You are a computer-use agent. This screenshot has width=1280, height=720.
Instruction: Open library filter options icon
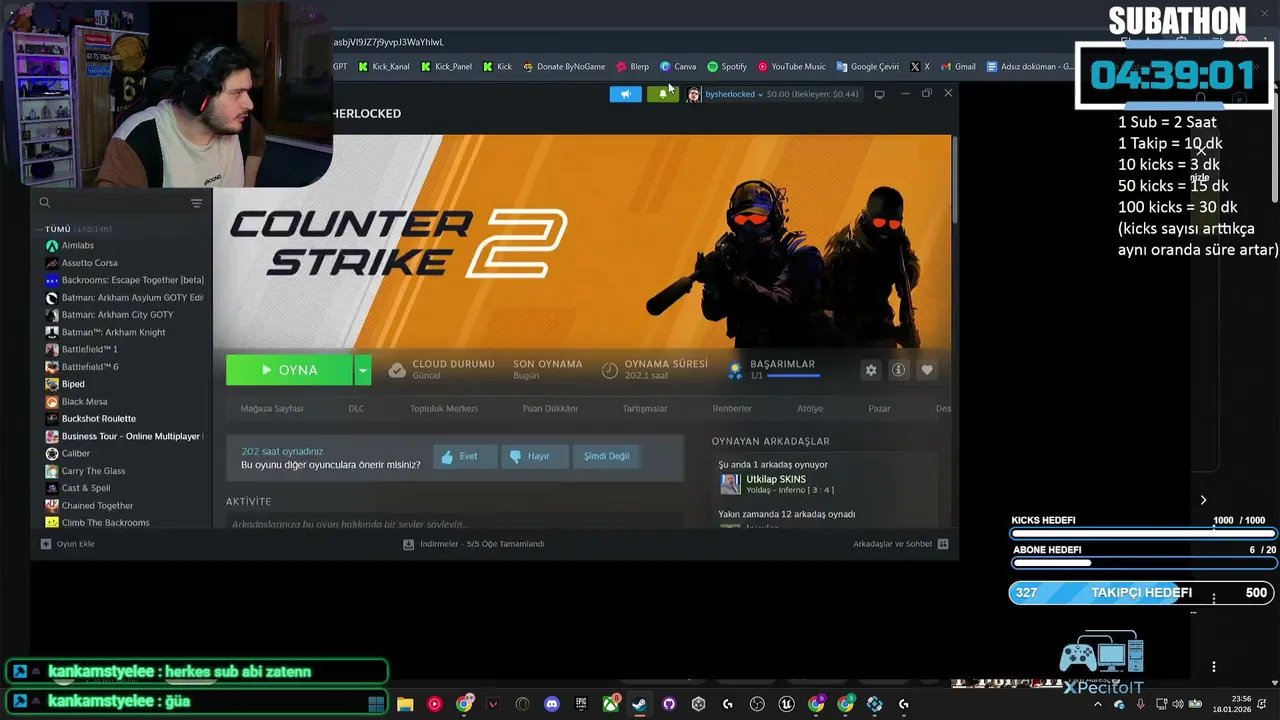196,203
